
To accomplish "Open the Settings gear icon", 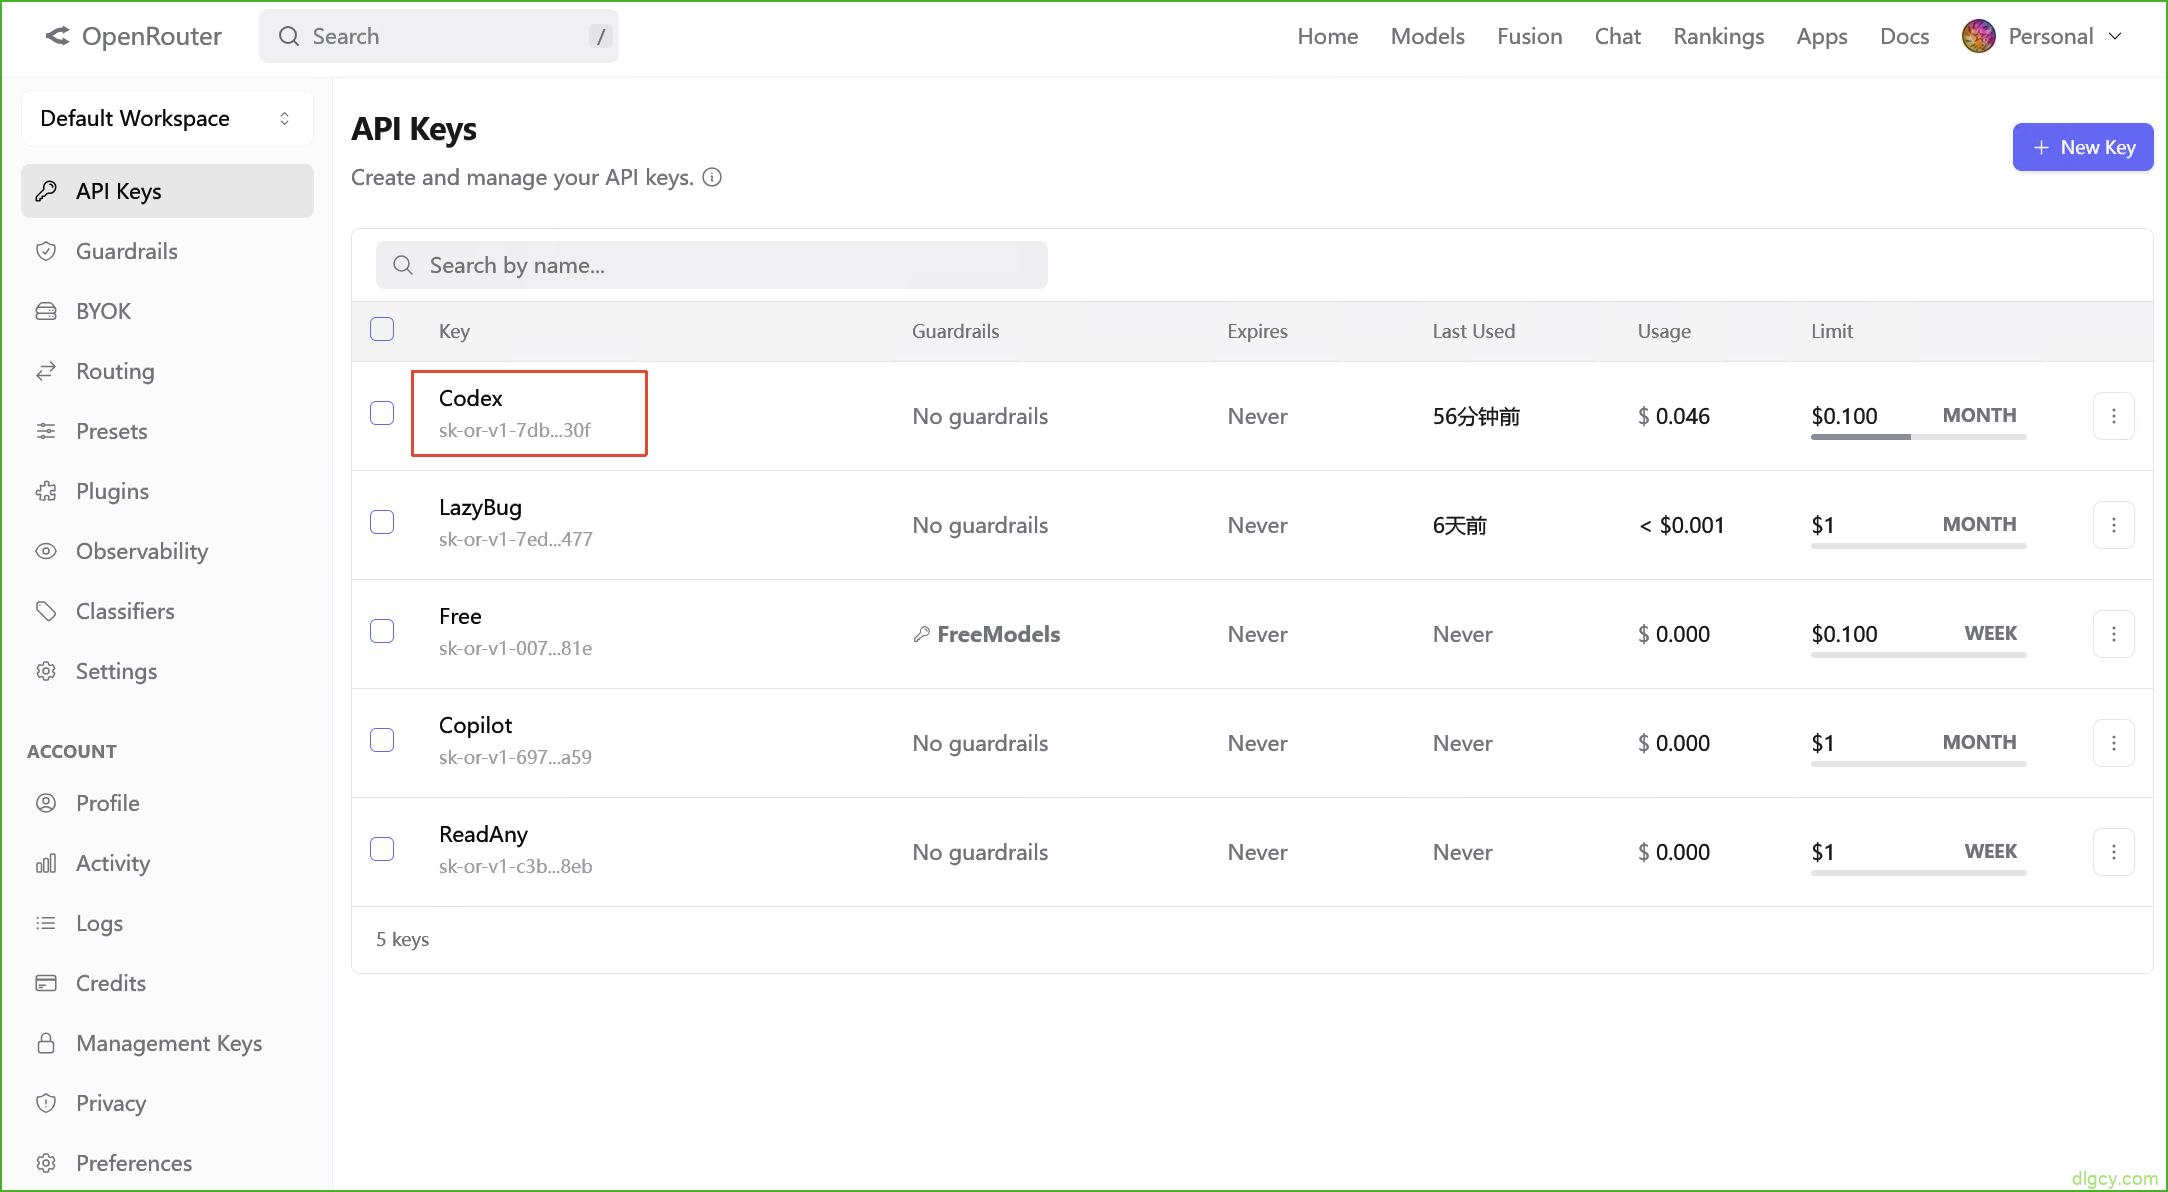I will click(x=46, y=671).
